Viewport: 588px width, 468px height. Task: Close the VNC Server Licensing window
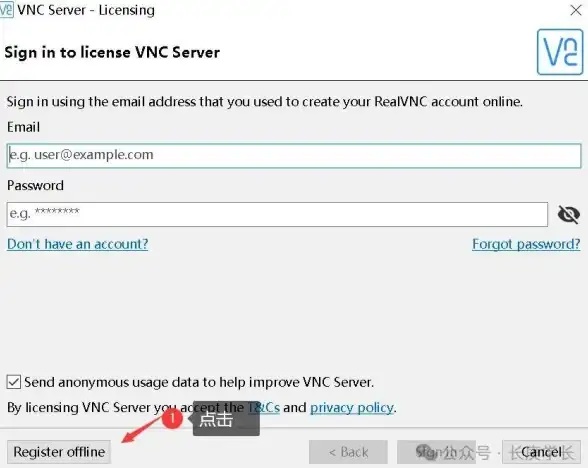[x=576, y=10]
